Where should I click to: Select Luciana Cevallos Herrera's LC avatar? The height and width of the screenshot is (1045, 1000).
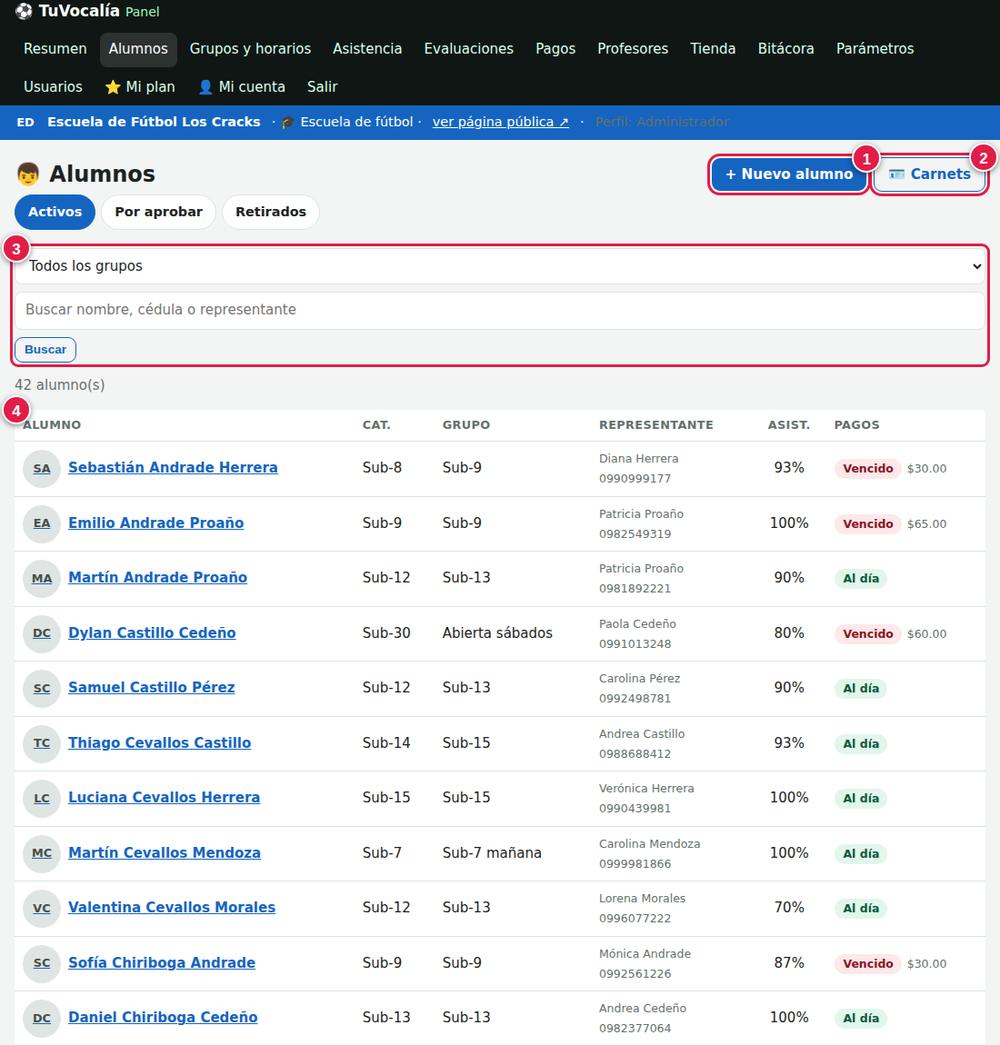[41, 798]
